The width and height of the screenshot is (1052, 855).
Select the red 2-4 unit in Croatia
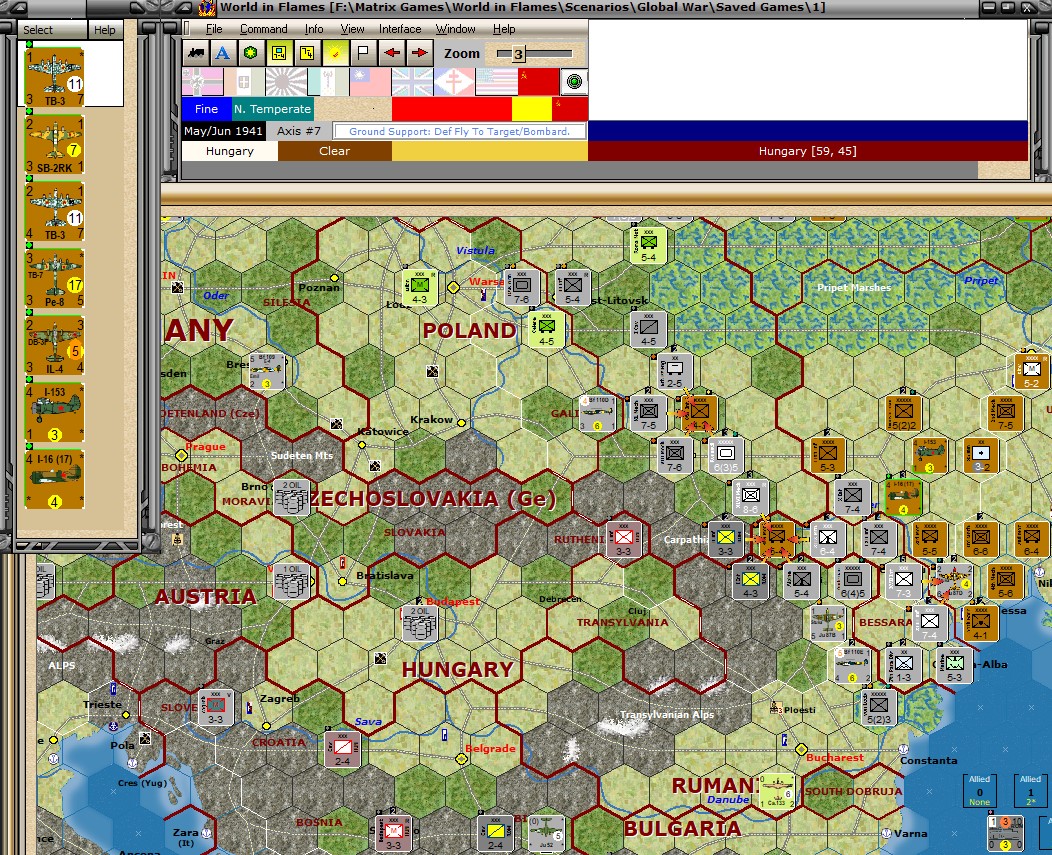point(343,749)
